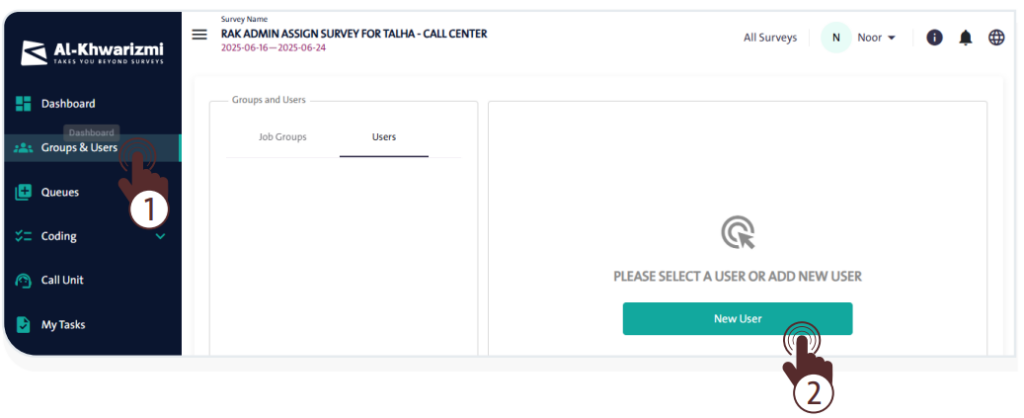Screen dimensions: 1024x418
Task: Click the New User button
Action: pyautogui.click(x=737, y=319)
